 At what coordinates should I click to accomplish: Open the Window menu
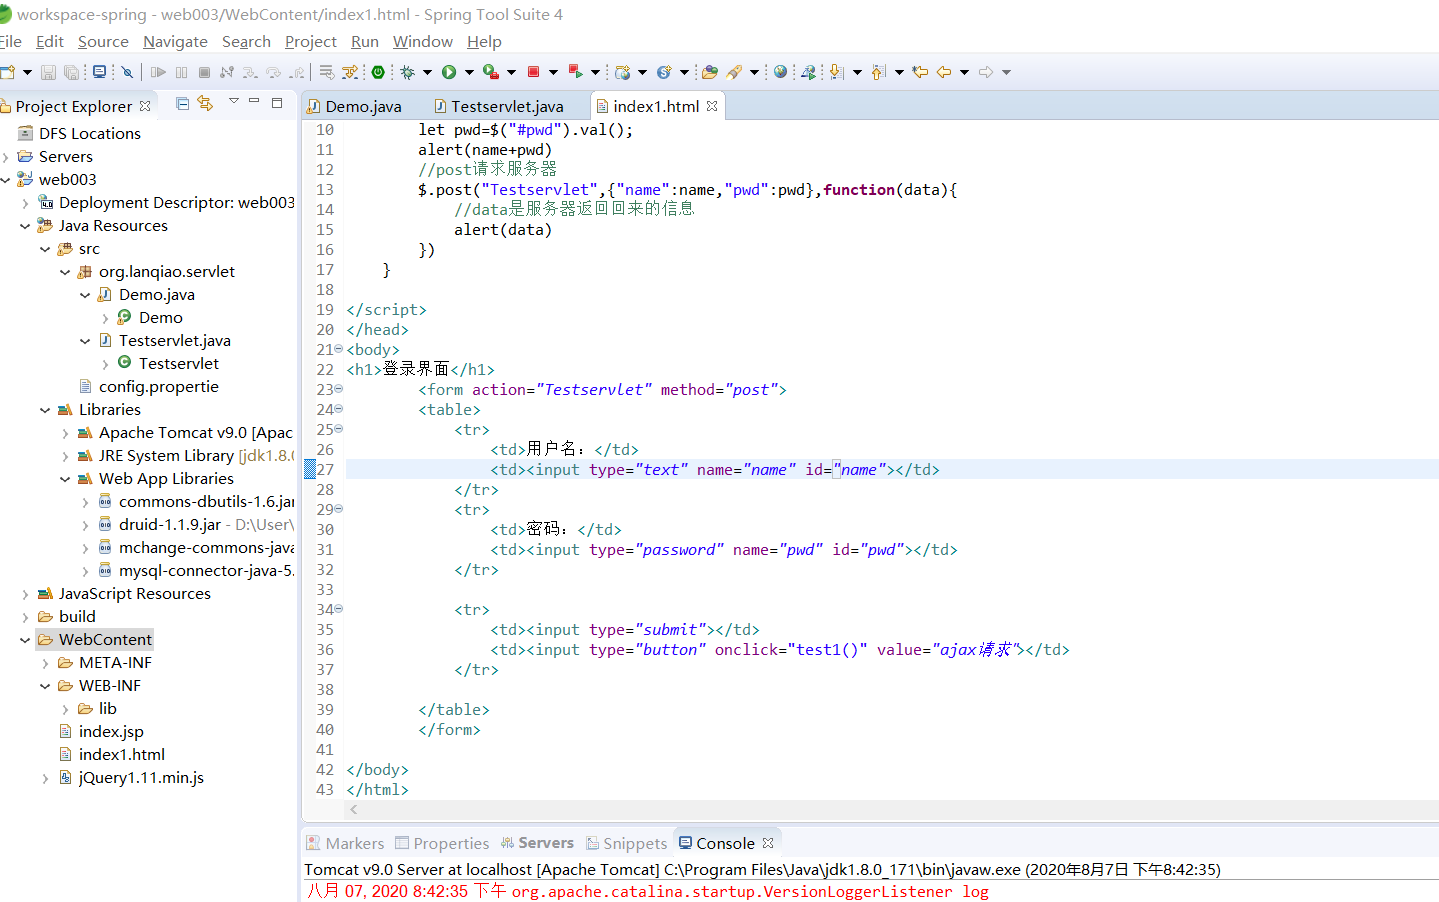tap(423, 42)
